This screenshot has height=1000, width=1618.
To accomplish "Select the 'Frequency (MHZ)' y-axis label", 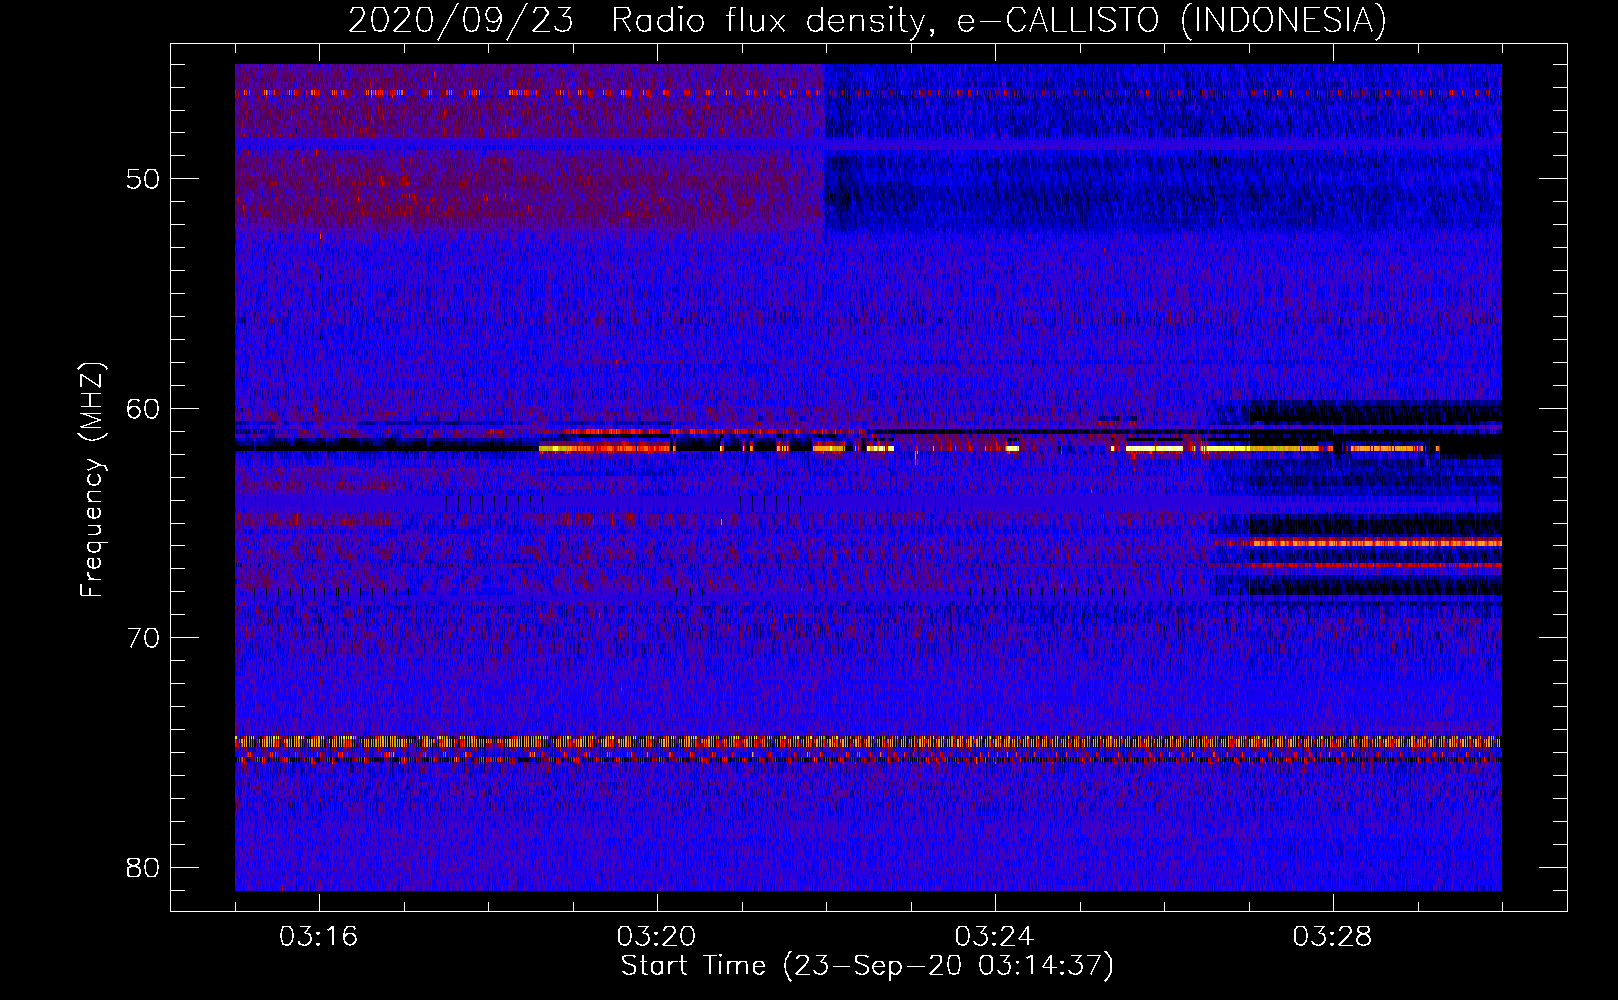I will 92,480.
